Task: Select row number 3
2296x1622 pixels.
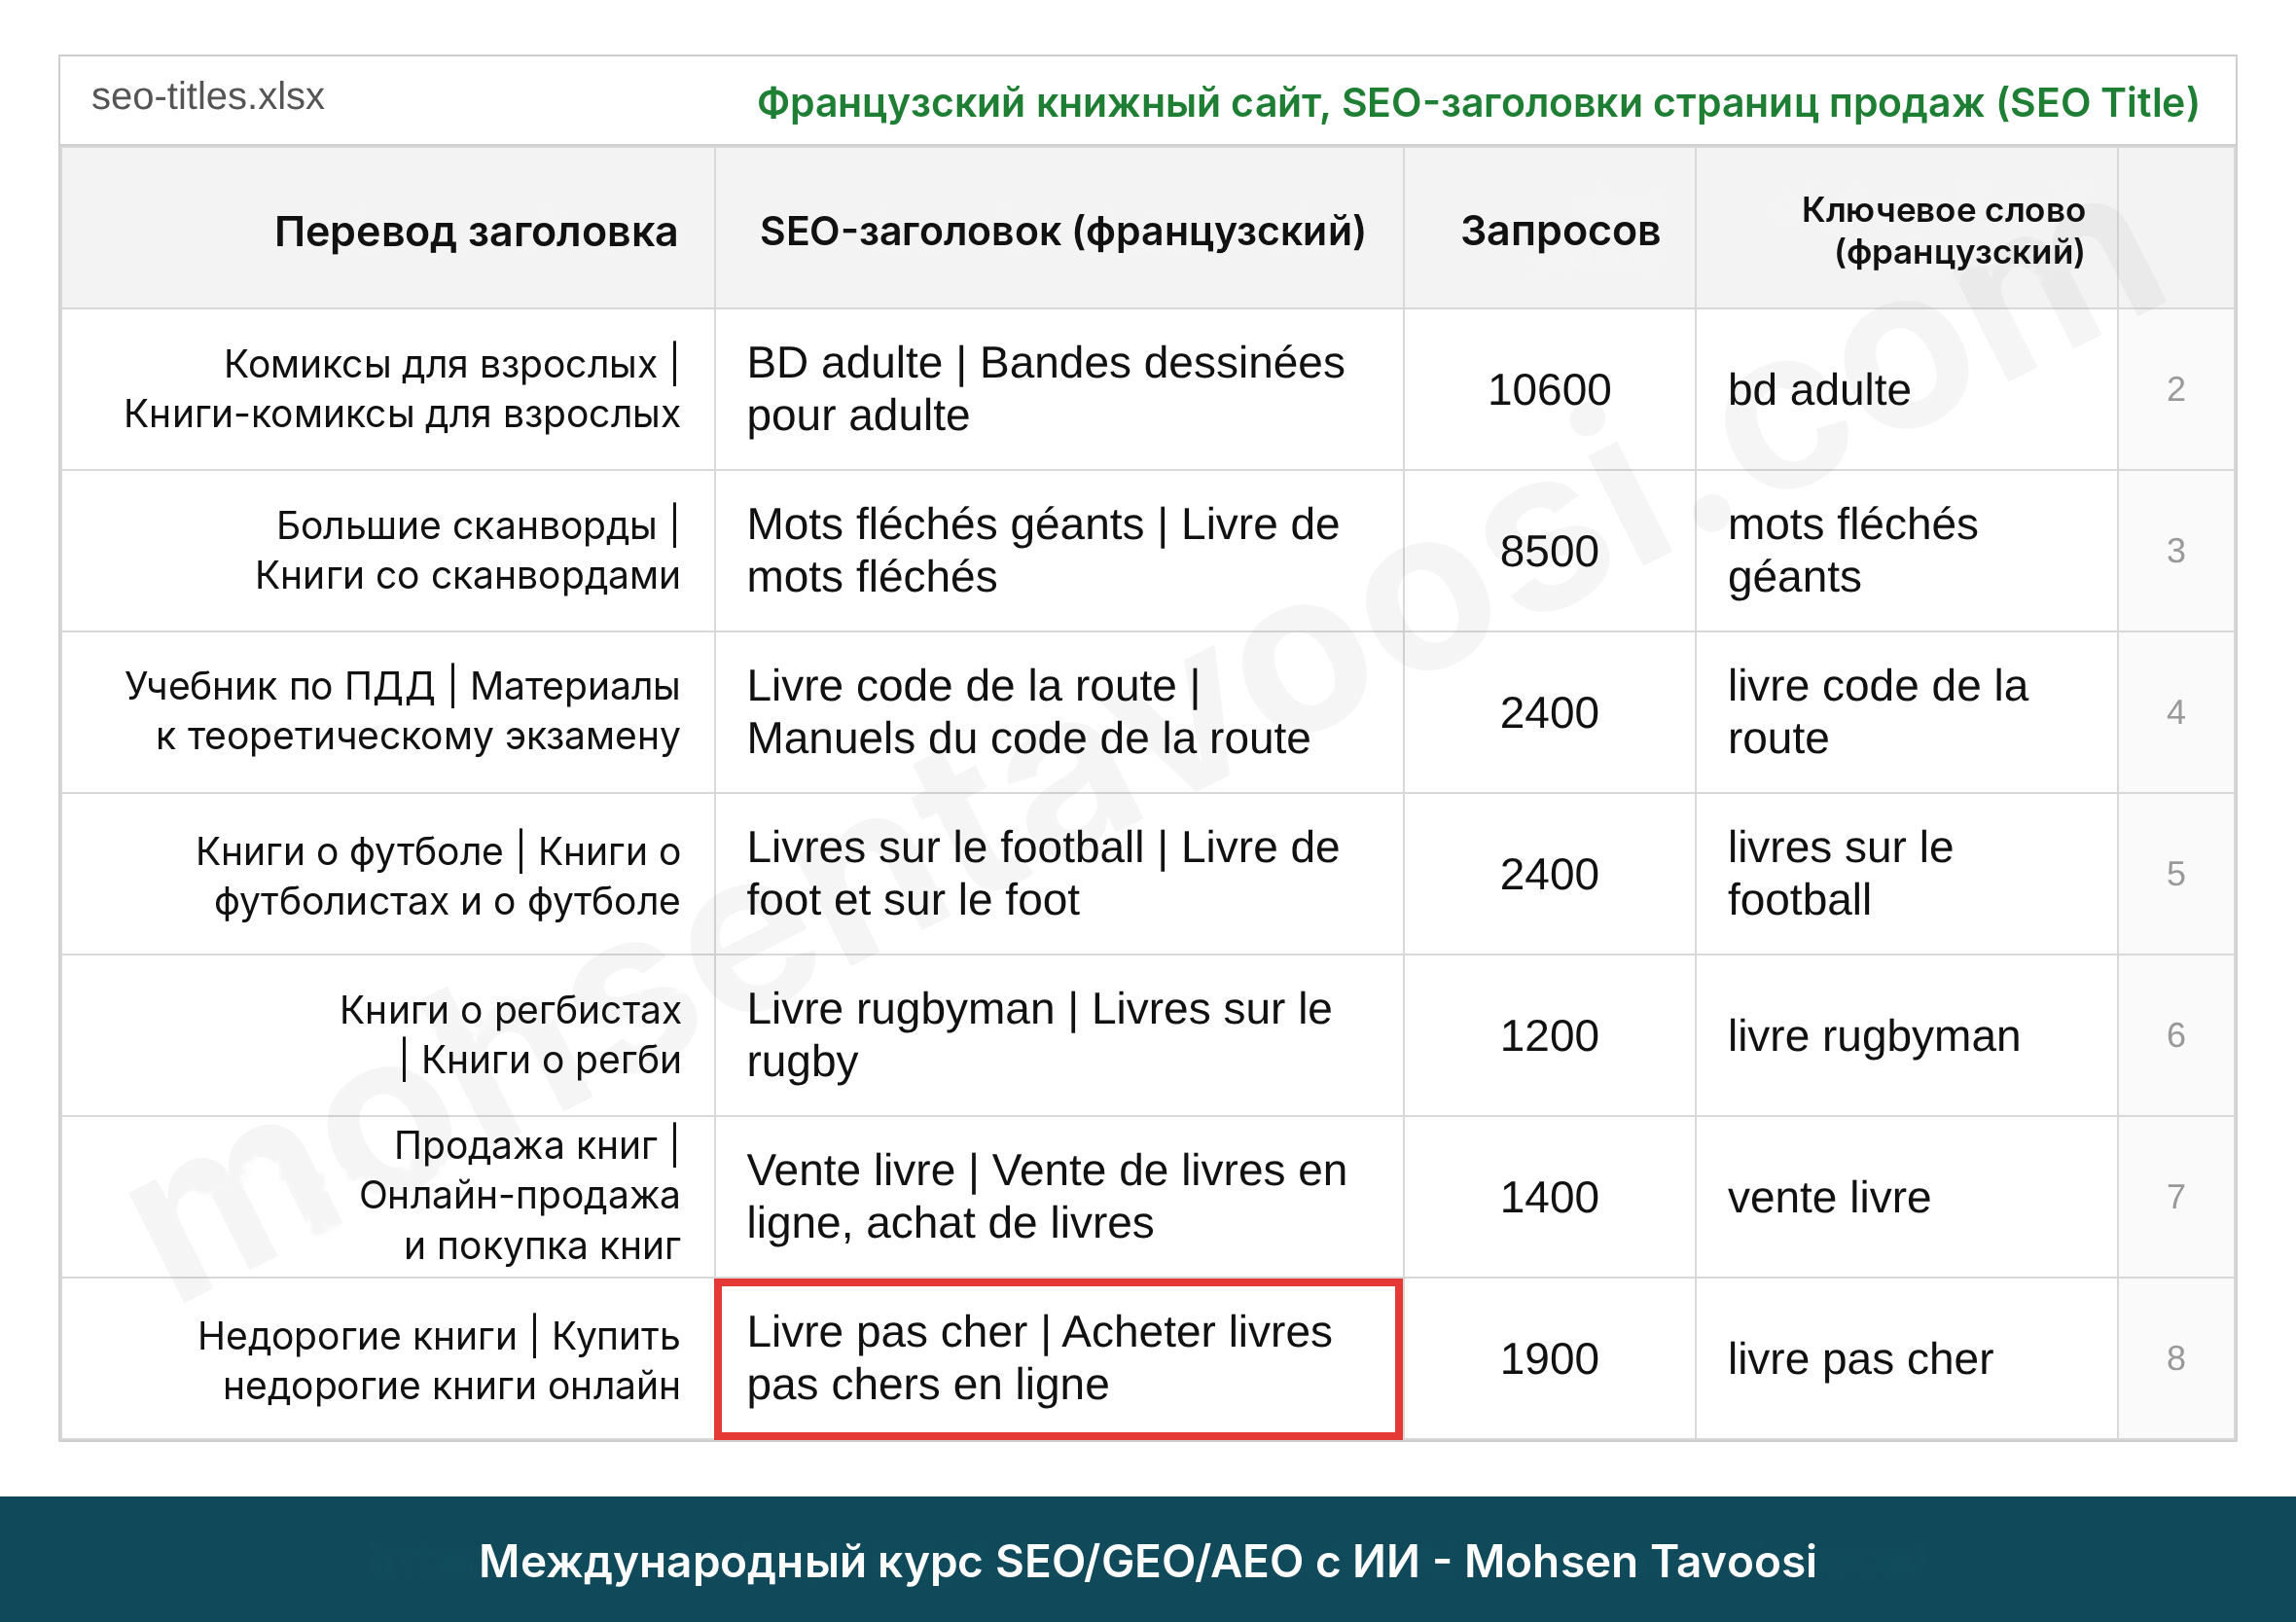Action: click(2176, 551)
